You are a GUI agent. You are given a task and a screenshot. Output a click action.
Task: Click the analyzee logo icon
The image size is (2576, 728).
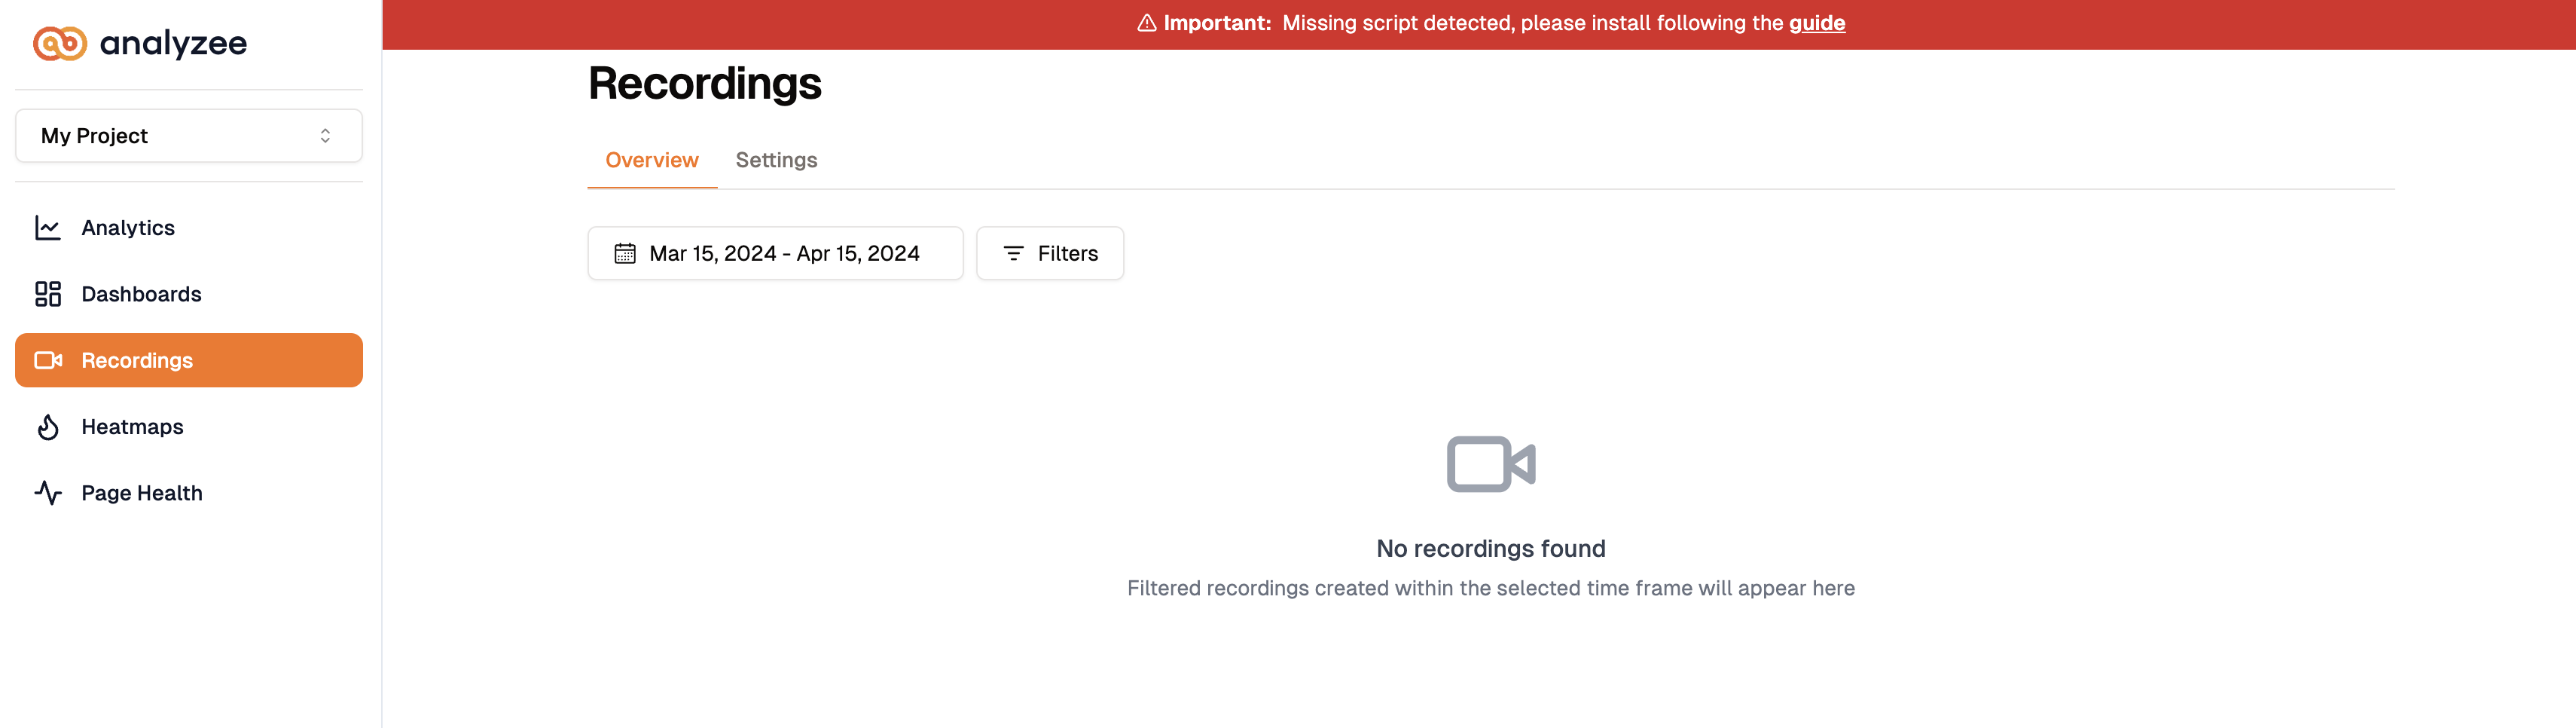coord(60,43)
